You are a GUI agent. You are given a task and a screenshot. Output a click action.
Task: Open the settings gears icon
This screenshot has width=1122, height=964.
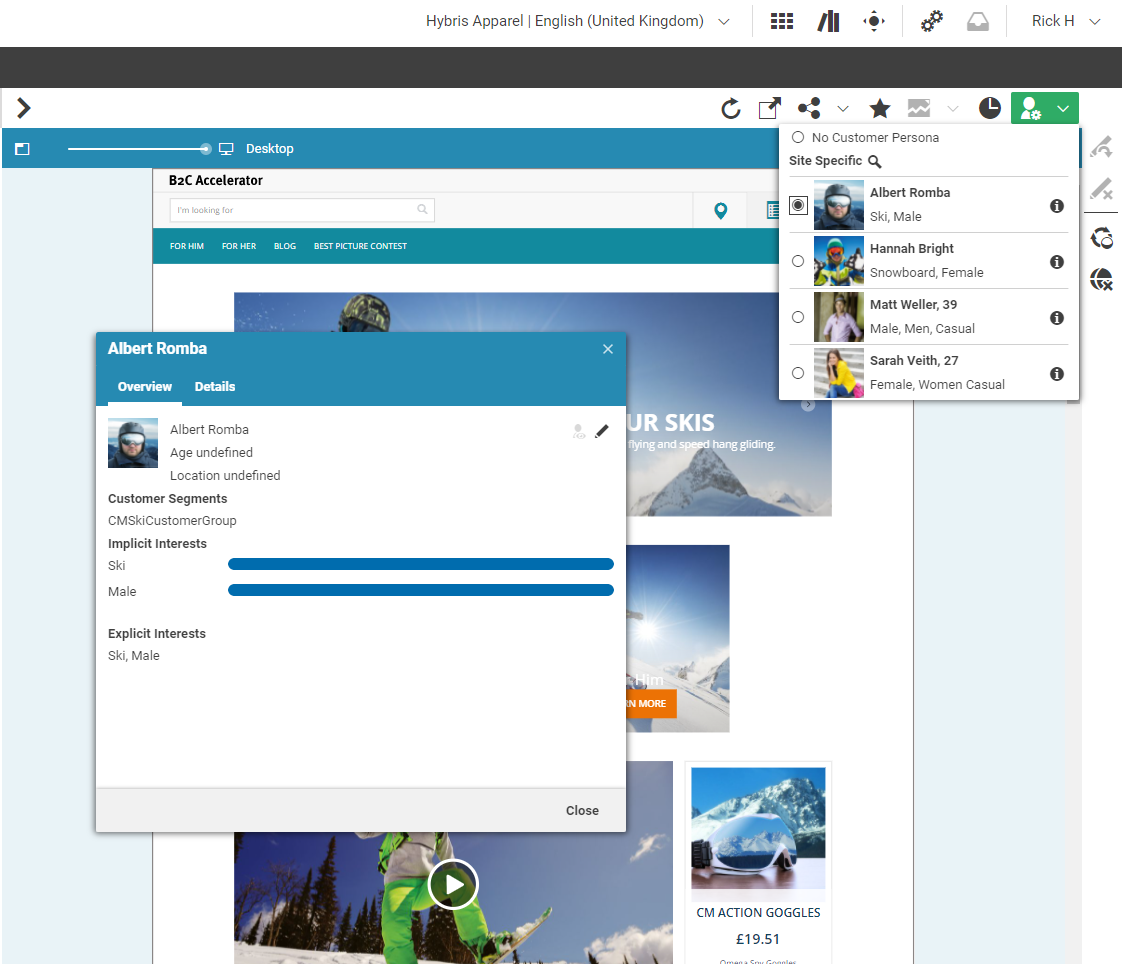tap(931, 20)
